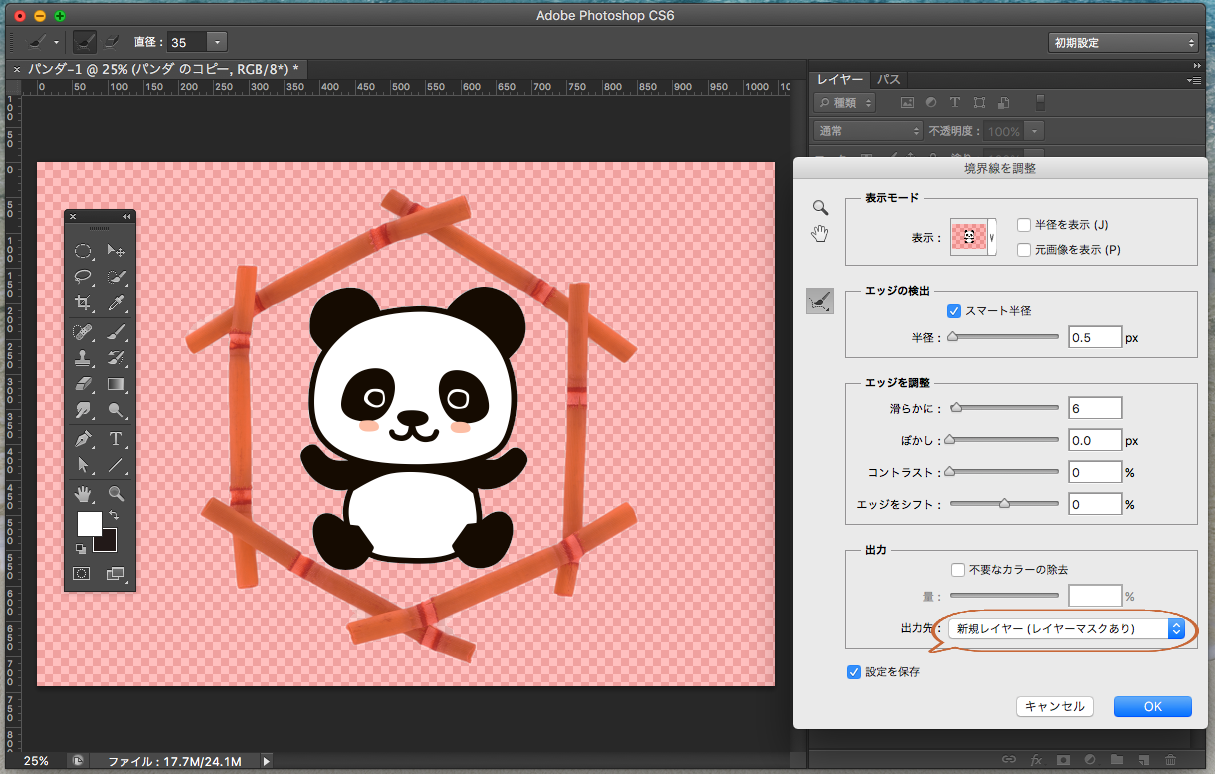Image resolution: width=1215 pixels, height=774 pixels.
Task: Select the Hand tool in the dialog
Action: 820,234
